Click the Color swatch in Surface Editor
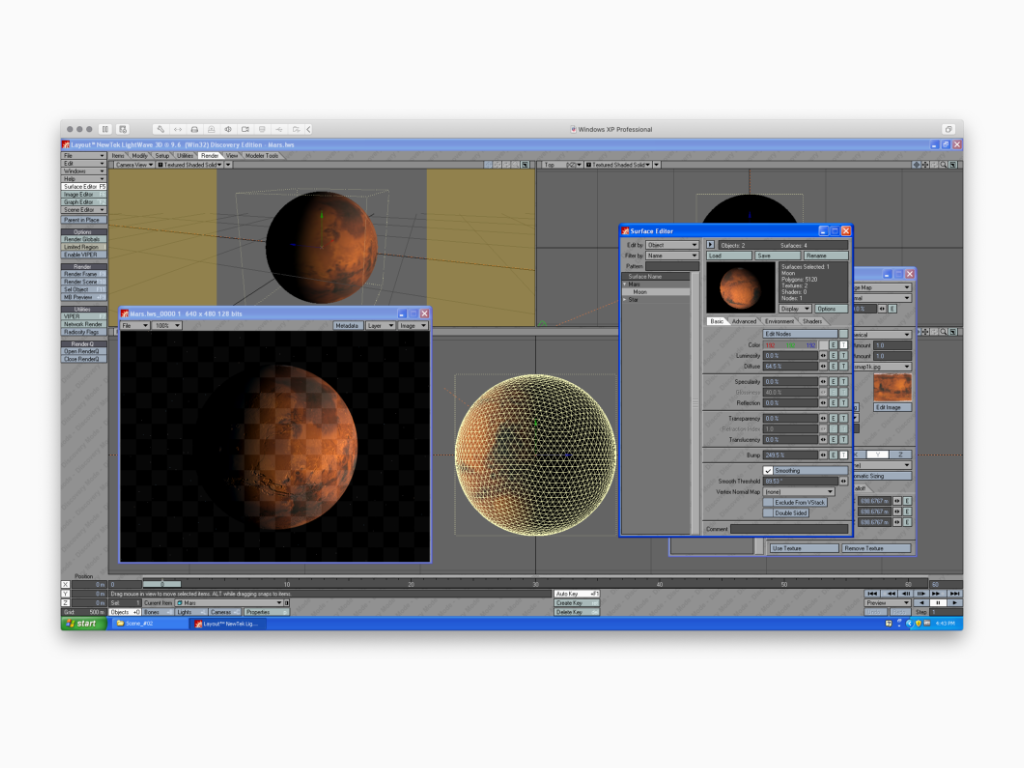 [x=824, y=345]
